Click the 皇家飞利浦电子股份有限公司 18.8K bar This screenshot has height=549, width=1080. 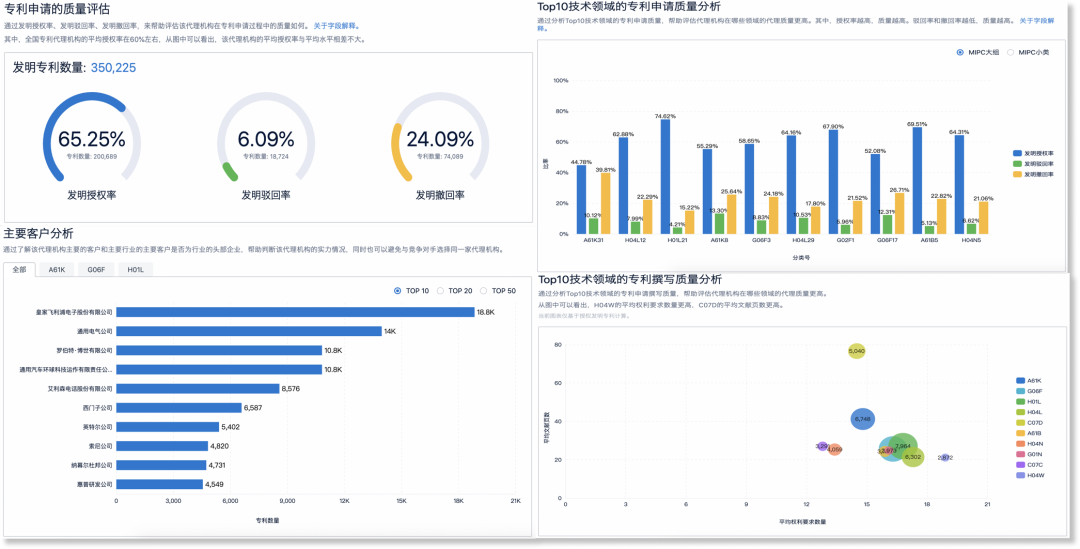coord(295,312)
